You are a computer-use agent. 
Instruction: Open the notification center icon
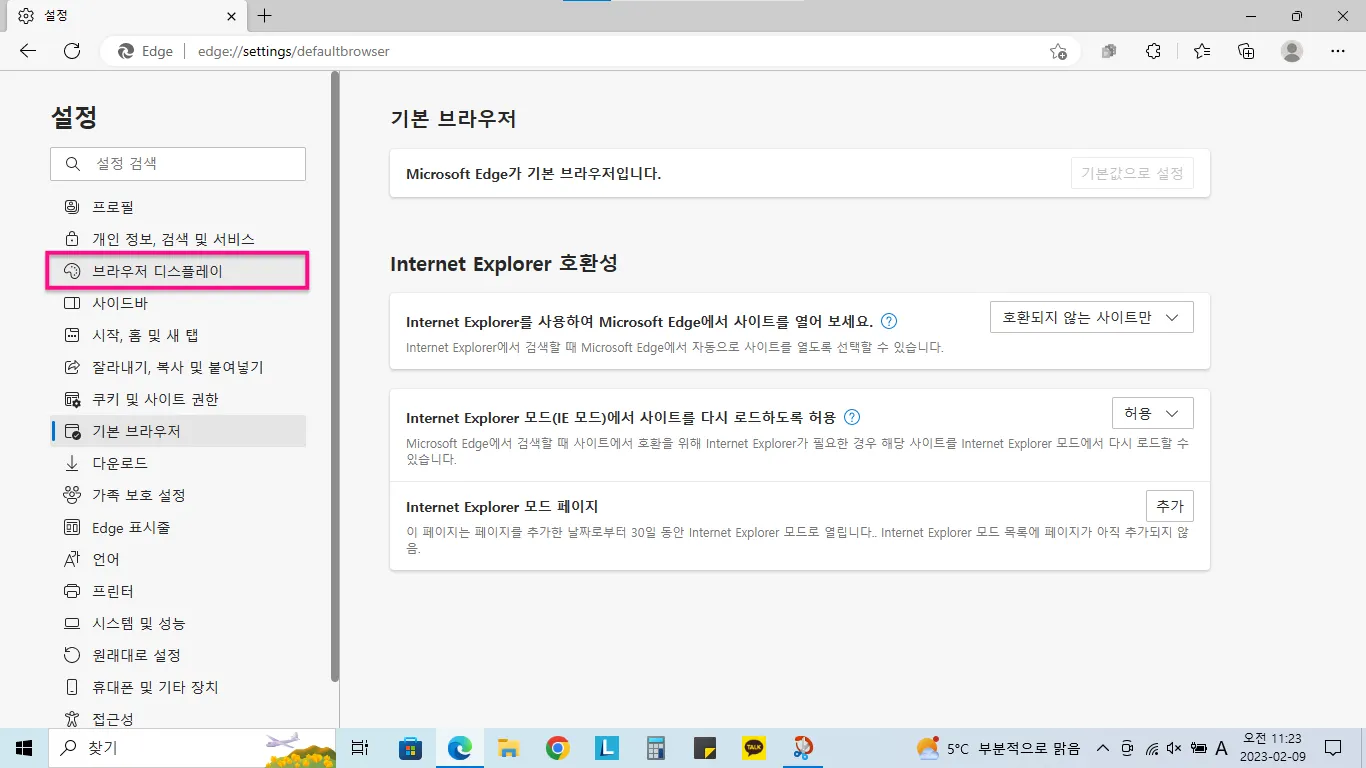(1333, 748)
